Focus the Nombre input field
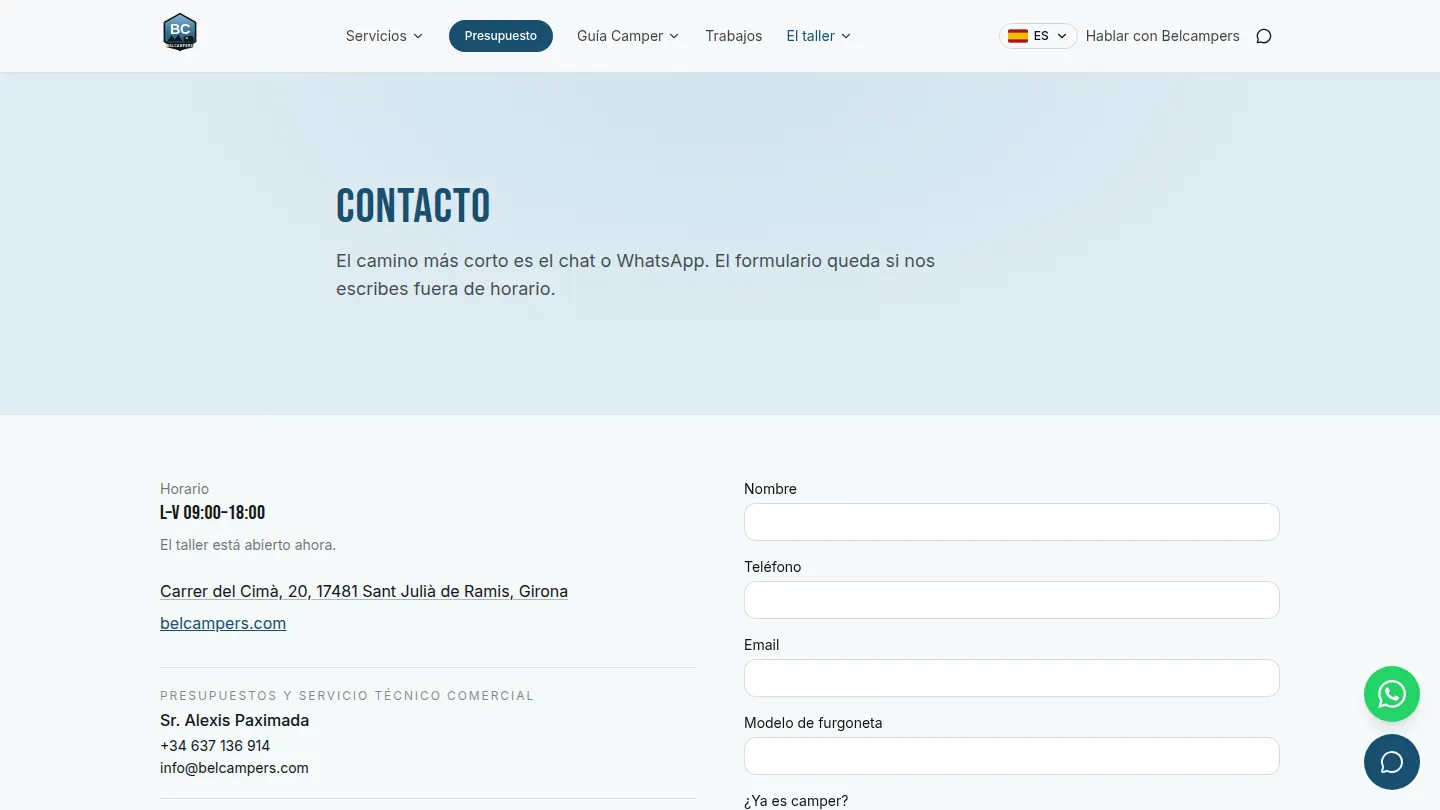The width and height of the screenshot is (1440, 810). coord(1012,522)
